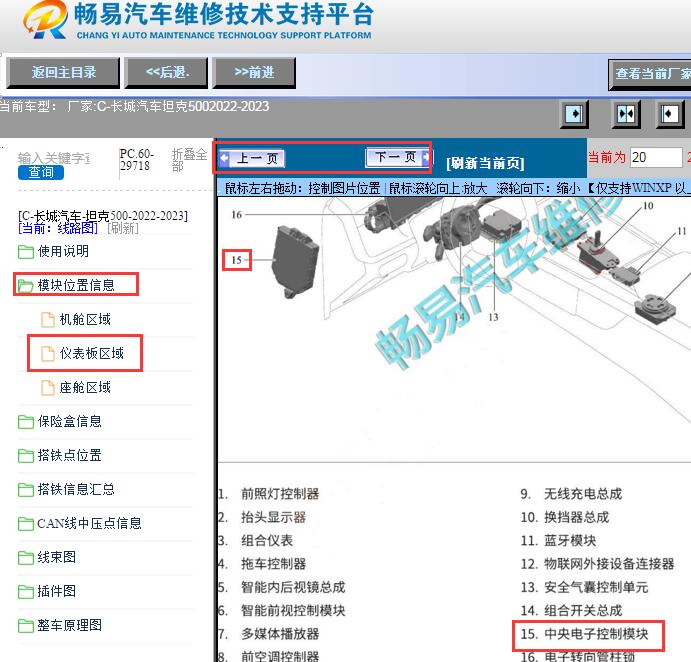Click the 机舱区域 document icon
Image resolution: width=691 pixels, height=662 pixels.
(x=48, y=320)
